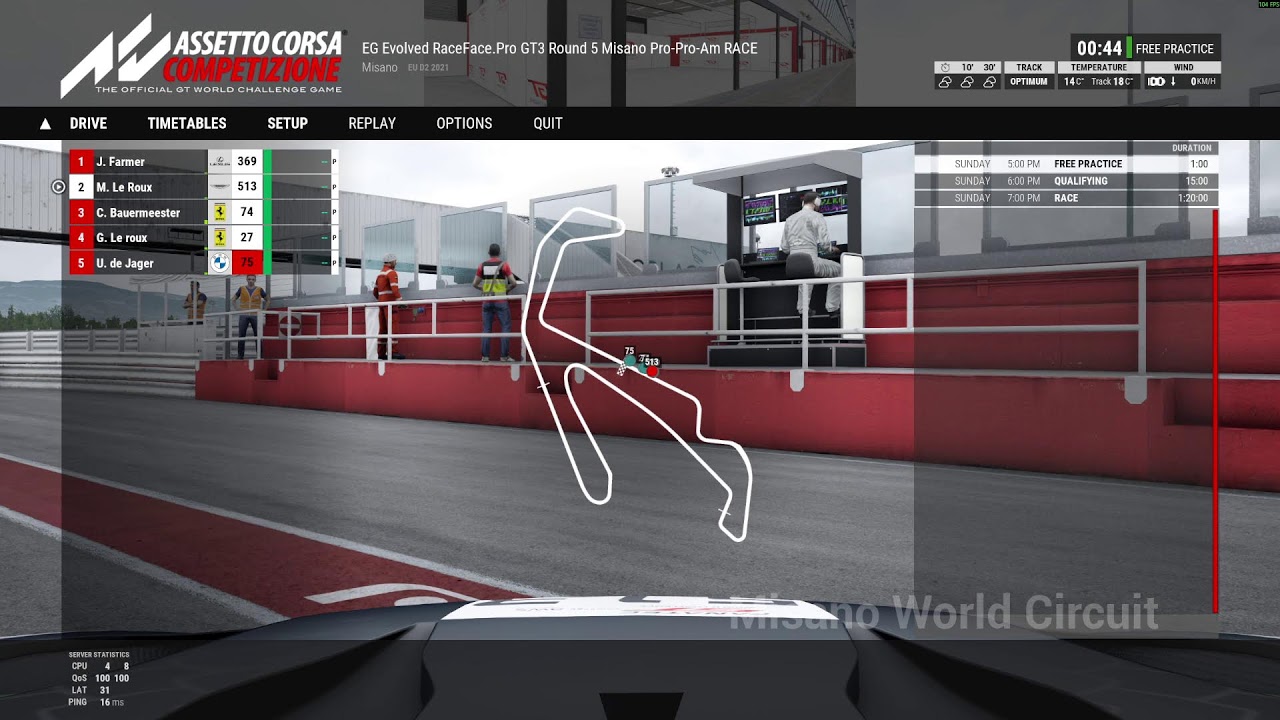The height and width of the screenshot is (720, 1280).
Task: Click the CPU 4 8 server statistic
Action: (99, 666)
